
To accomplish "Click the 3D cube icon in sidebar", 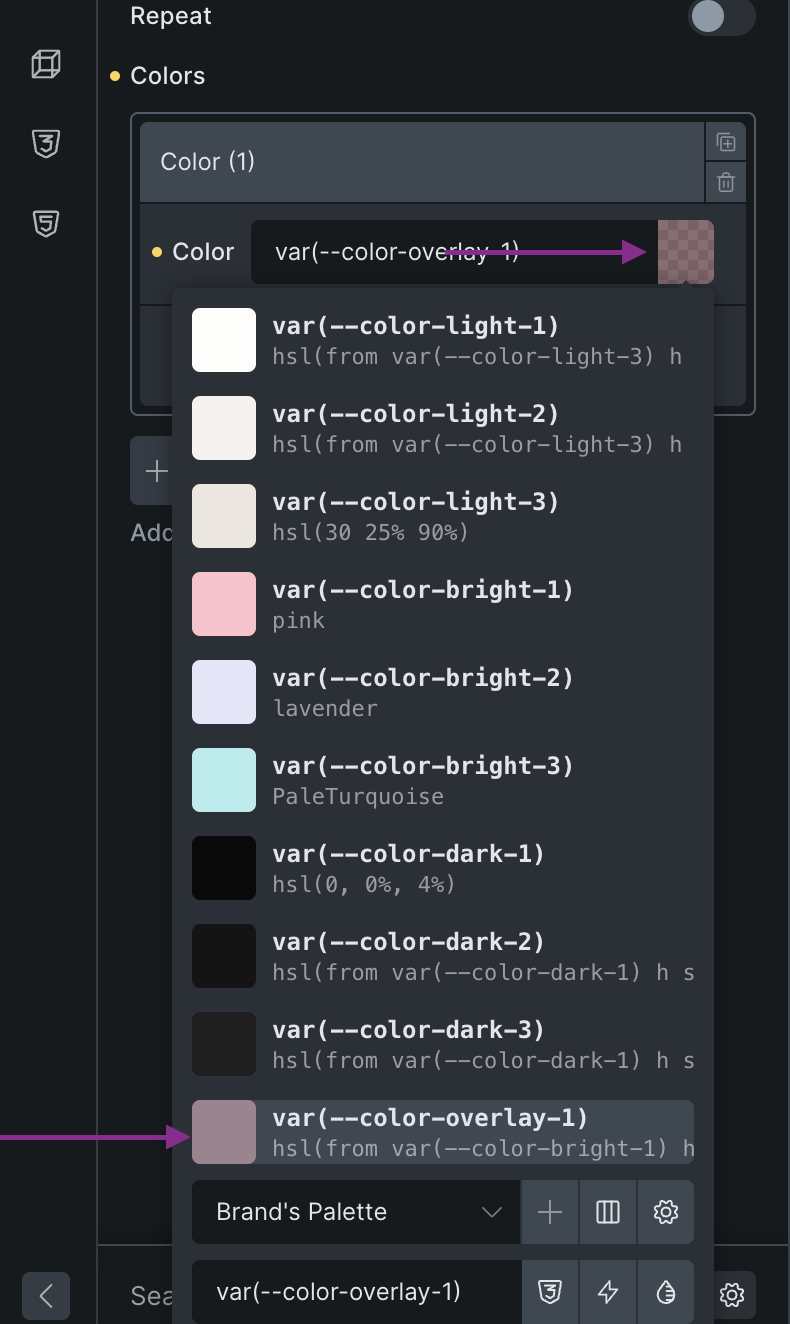I will point(45,65).
